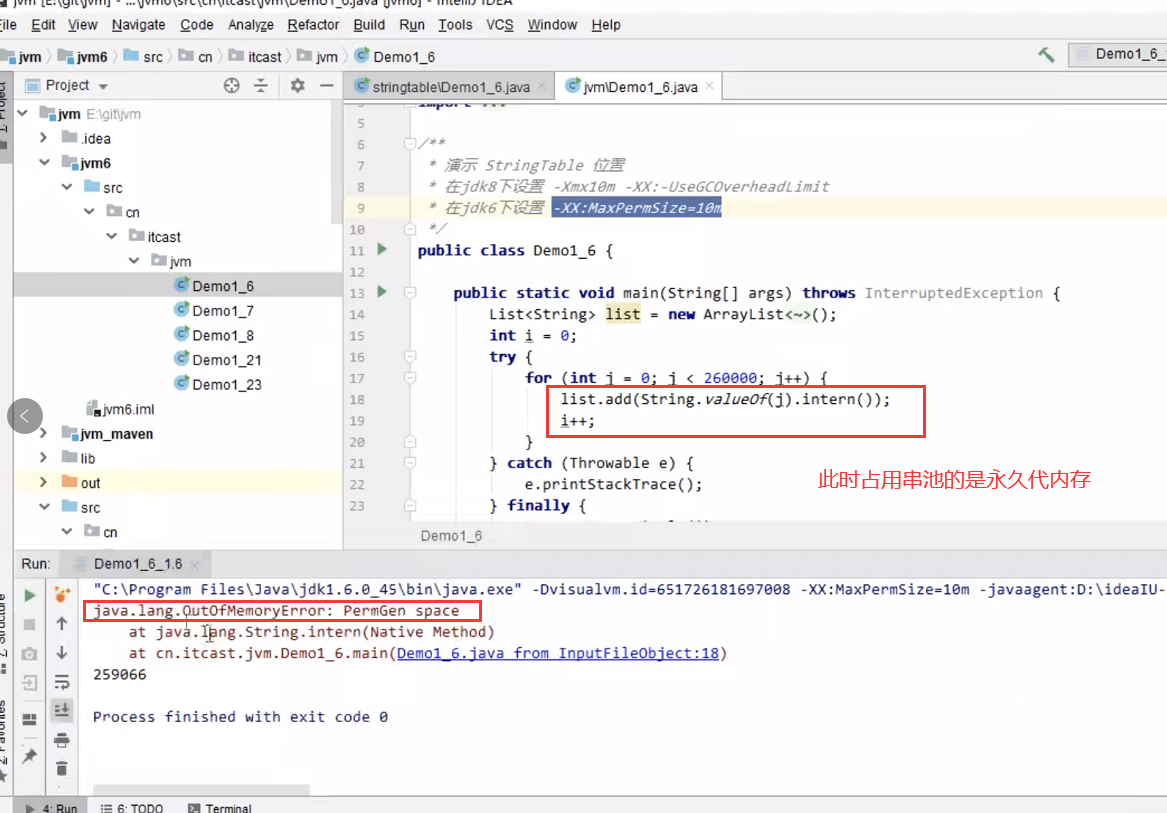Toggle scroll to end of console
The image size is (1167, 813).
tap(61, 710)
